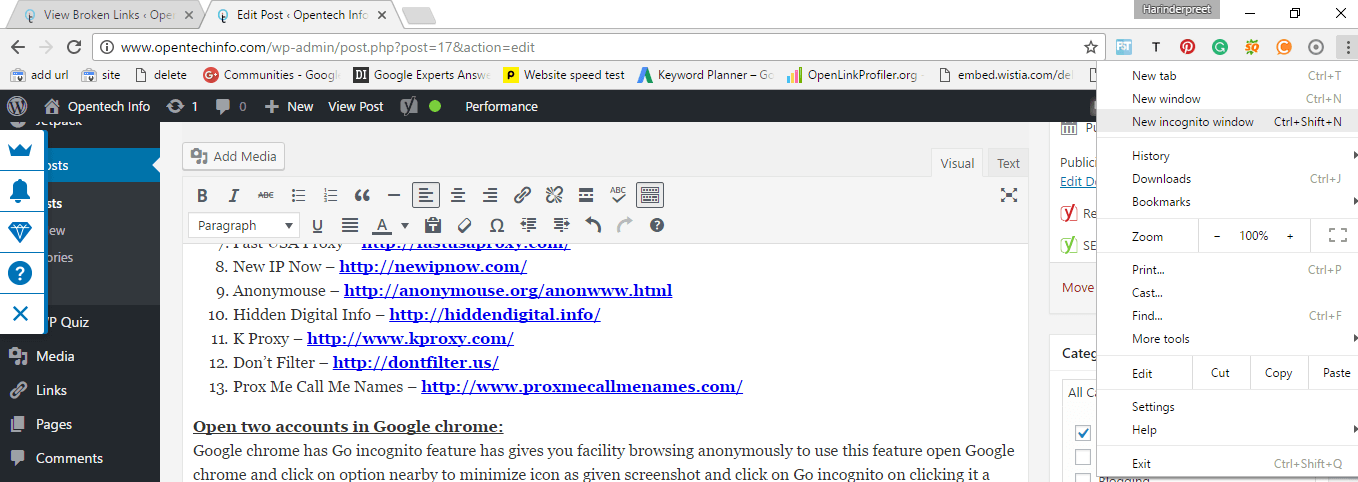Insert a blockquote
1358x482 pixels.
point(362,195)
